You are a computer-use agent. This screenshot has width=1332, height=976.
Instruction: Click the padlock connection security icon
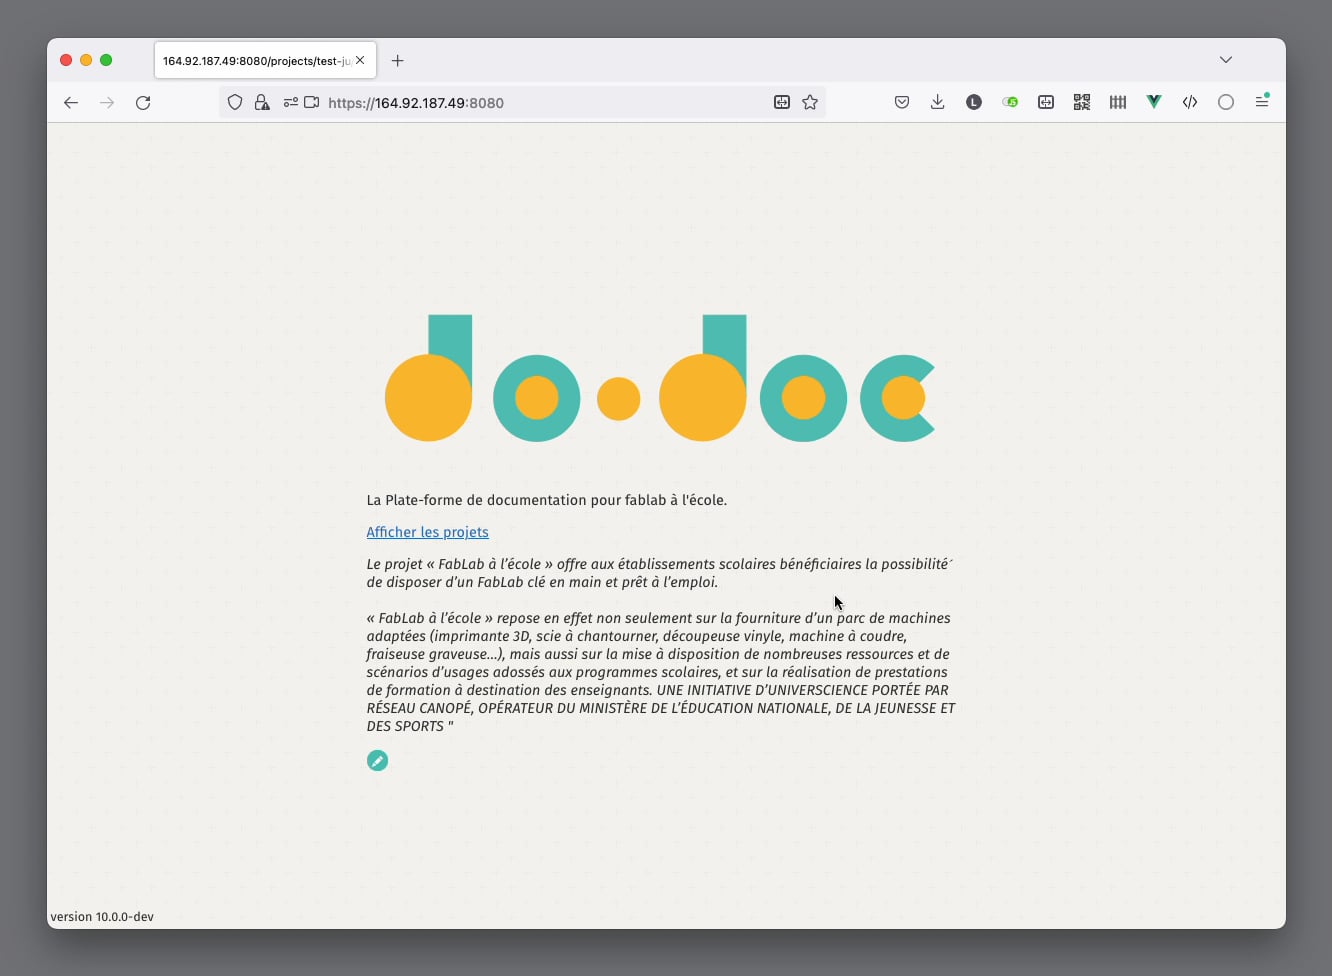[x=262, y=102]
